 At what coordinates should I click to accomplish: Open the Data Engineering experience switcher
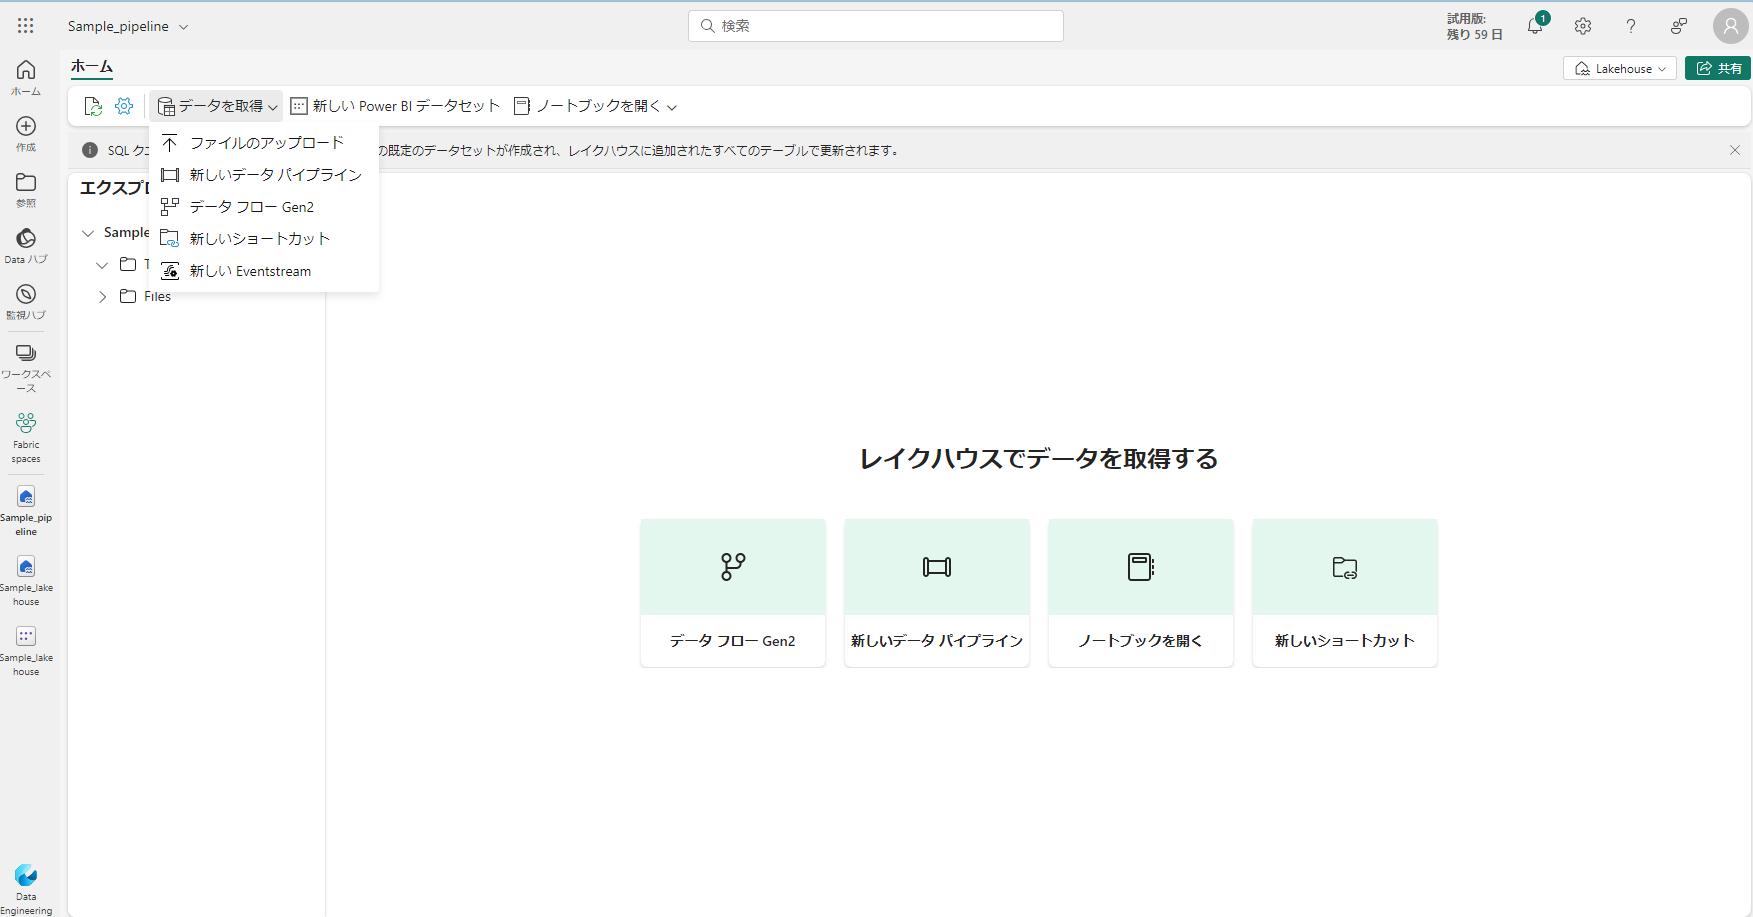pos(26,889)
